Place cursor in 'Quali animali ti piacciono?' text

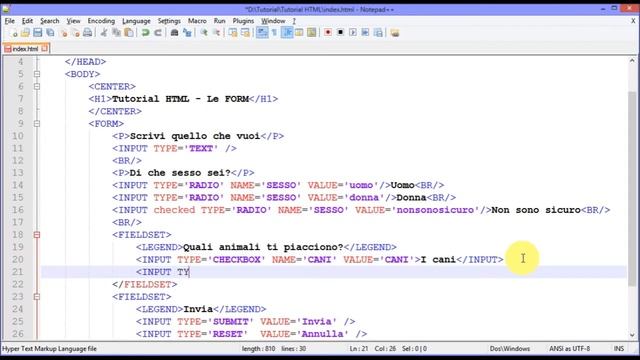263,247
